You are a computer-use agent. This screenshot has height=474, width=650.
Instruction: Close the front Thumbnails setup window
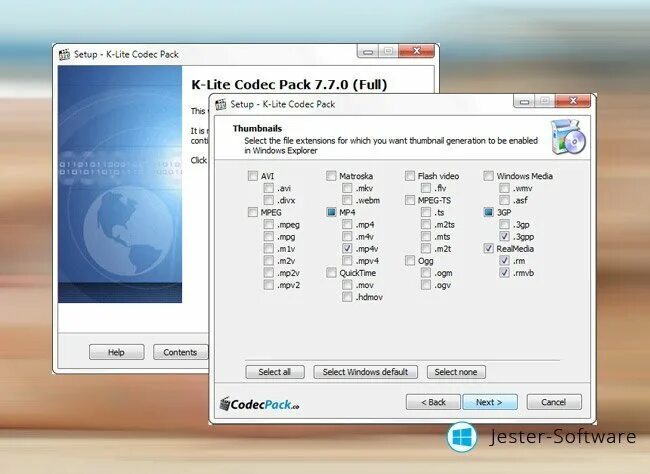573,101
